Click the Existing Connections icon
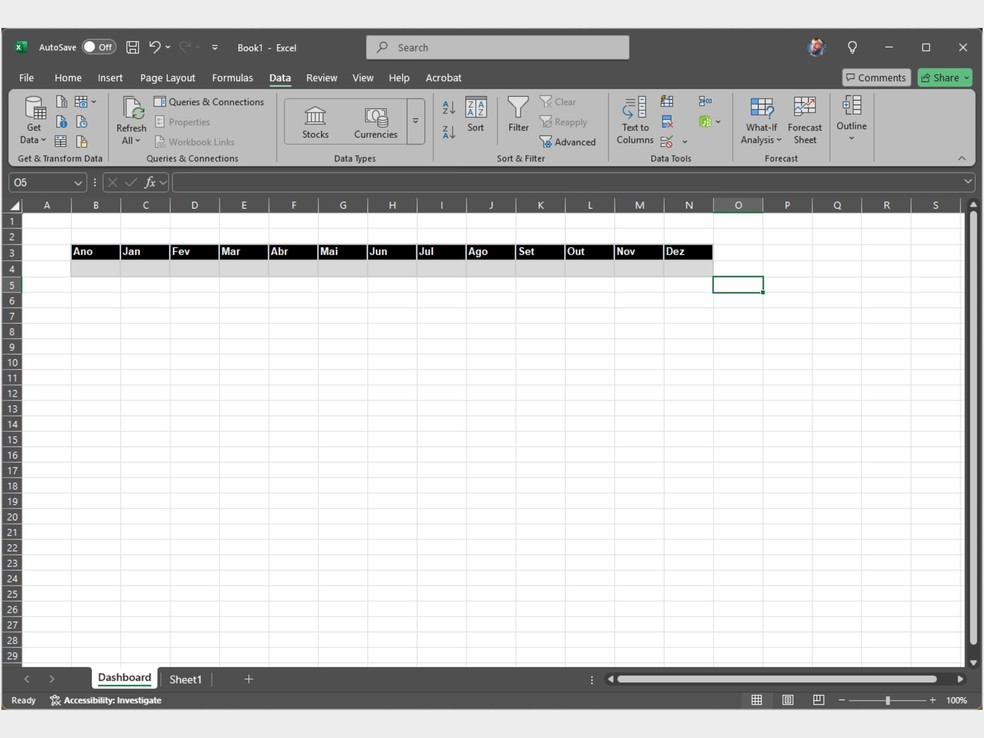Viewport: 984px width, 738px height. coord(82,141)
